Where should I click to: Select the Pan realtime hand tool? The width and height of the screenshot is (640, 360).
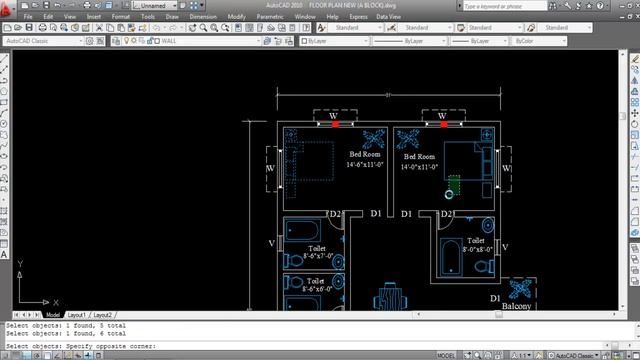[192, 28]
